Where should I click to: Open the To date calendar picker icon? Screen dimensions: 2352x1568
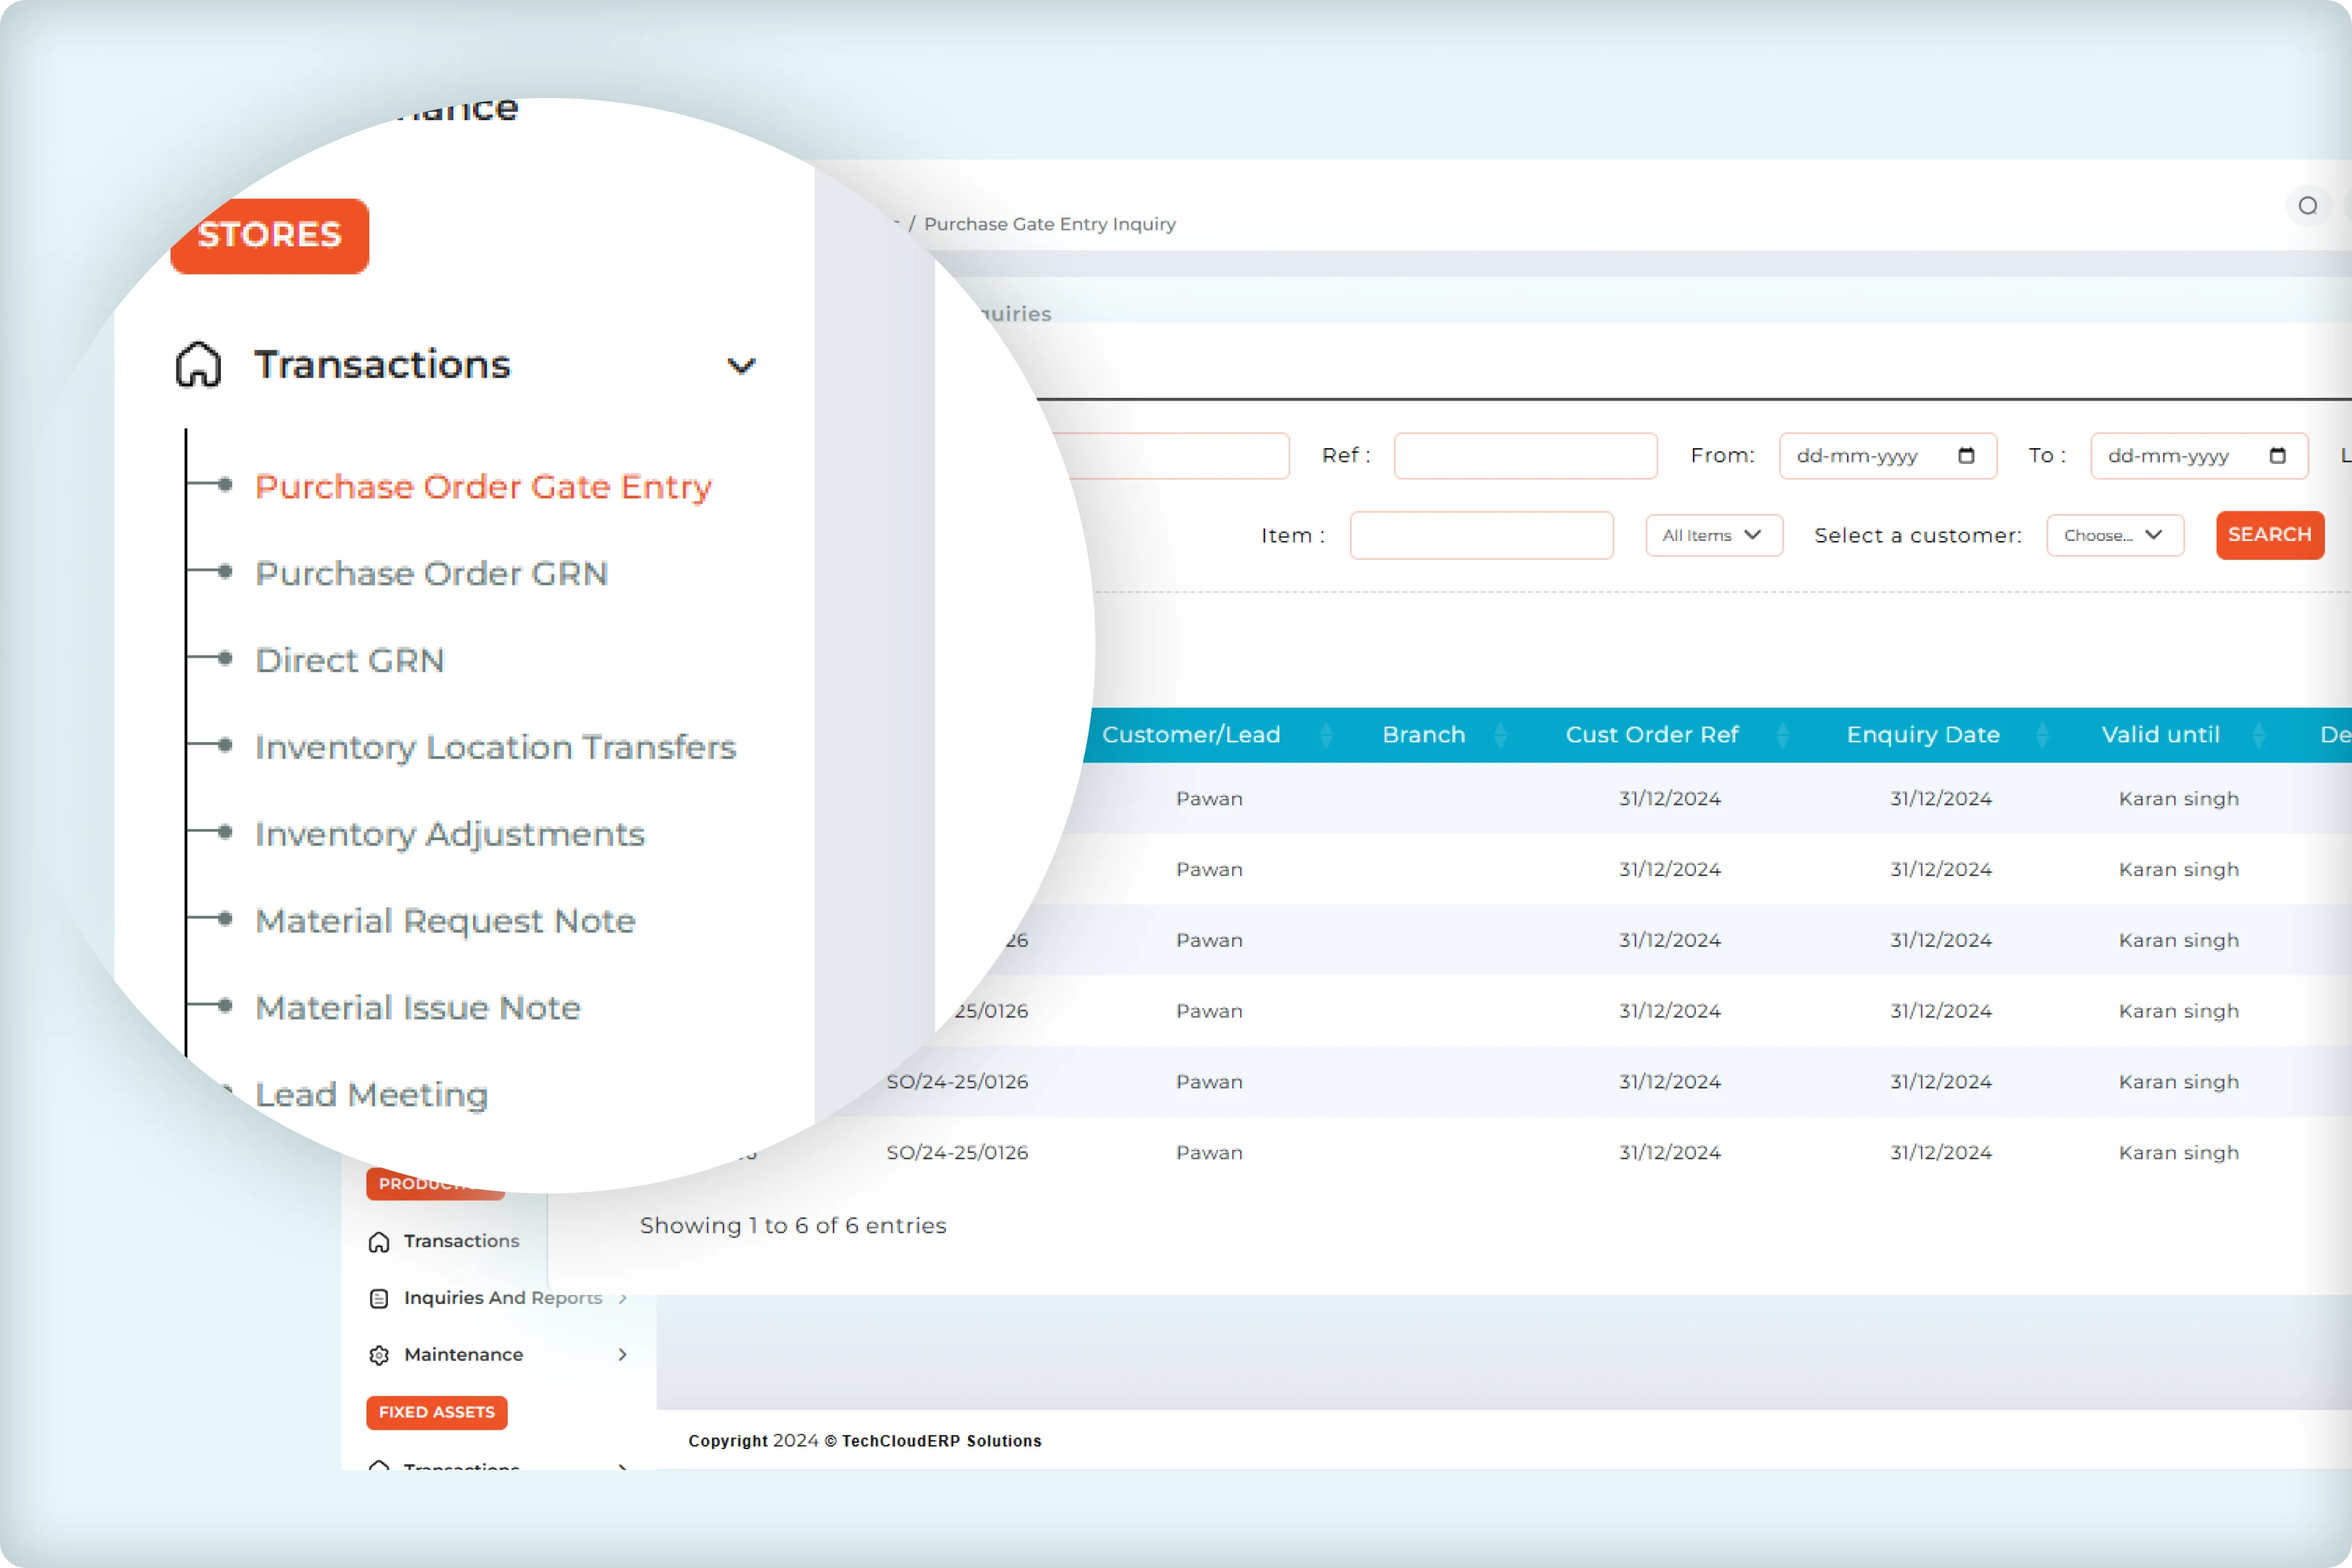pyautogui.click(x=2277, y=456)
